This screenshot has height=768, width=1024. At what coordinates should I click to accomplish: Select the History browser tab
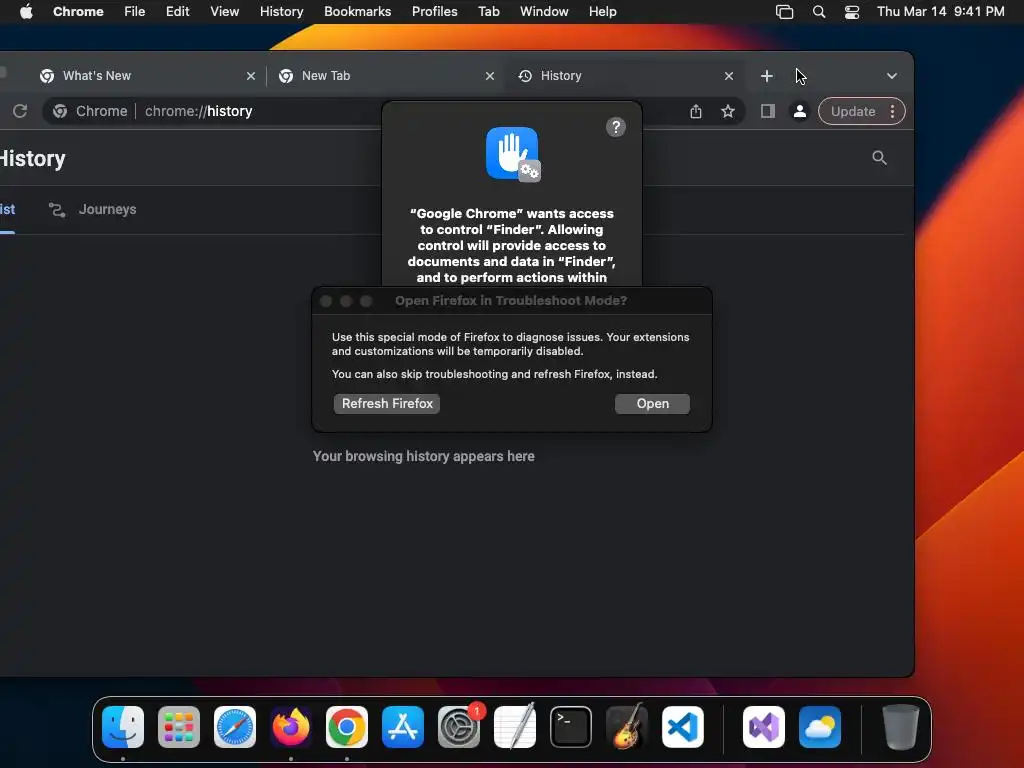click(624, 76)
